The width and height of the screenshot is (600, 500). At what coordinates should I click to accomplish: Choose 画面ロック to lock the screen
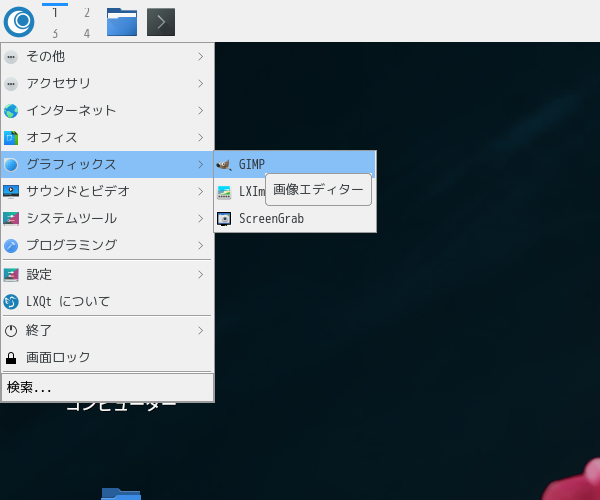(x=107, y=358)
